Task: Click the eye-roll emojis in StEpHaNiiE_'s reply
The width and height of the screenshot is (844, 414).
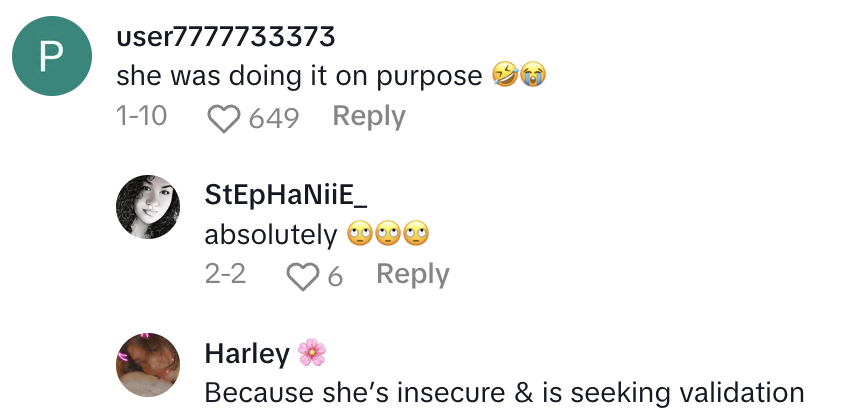Action: coord(387,235)
